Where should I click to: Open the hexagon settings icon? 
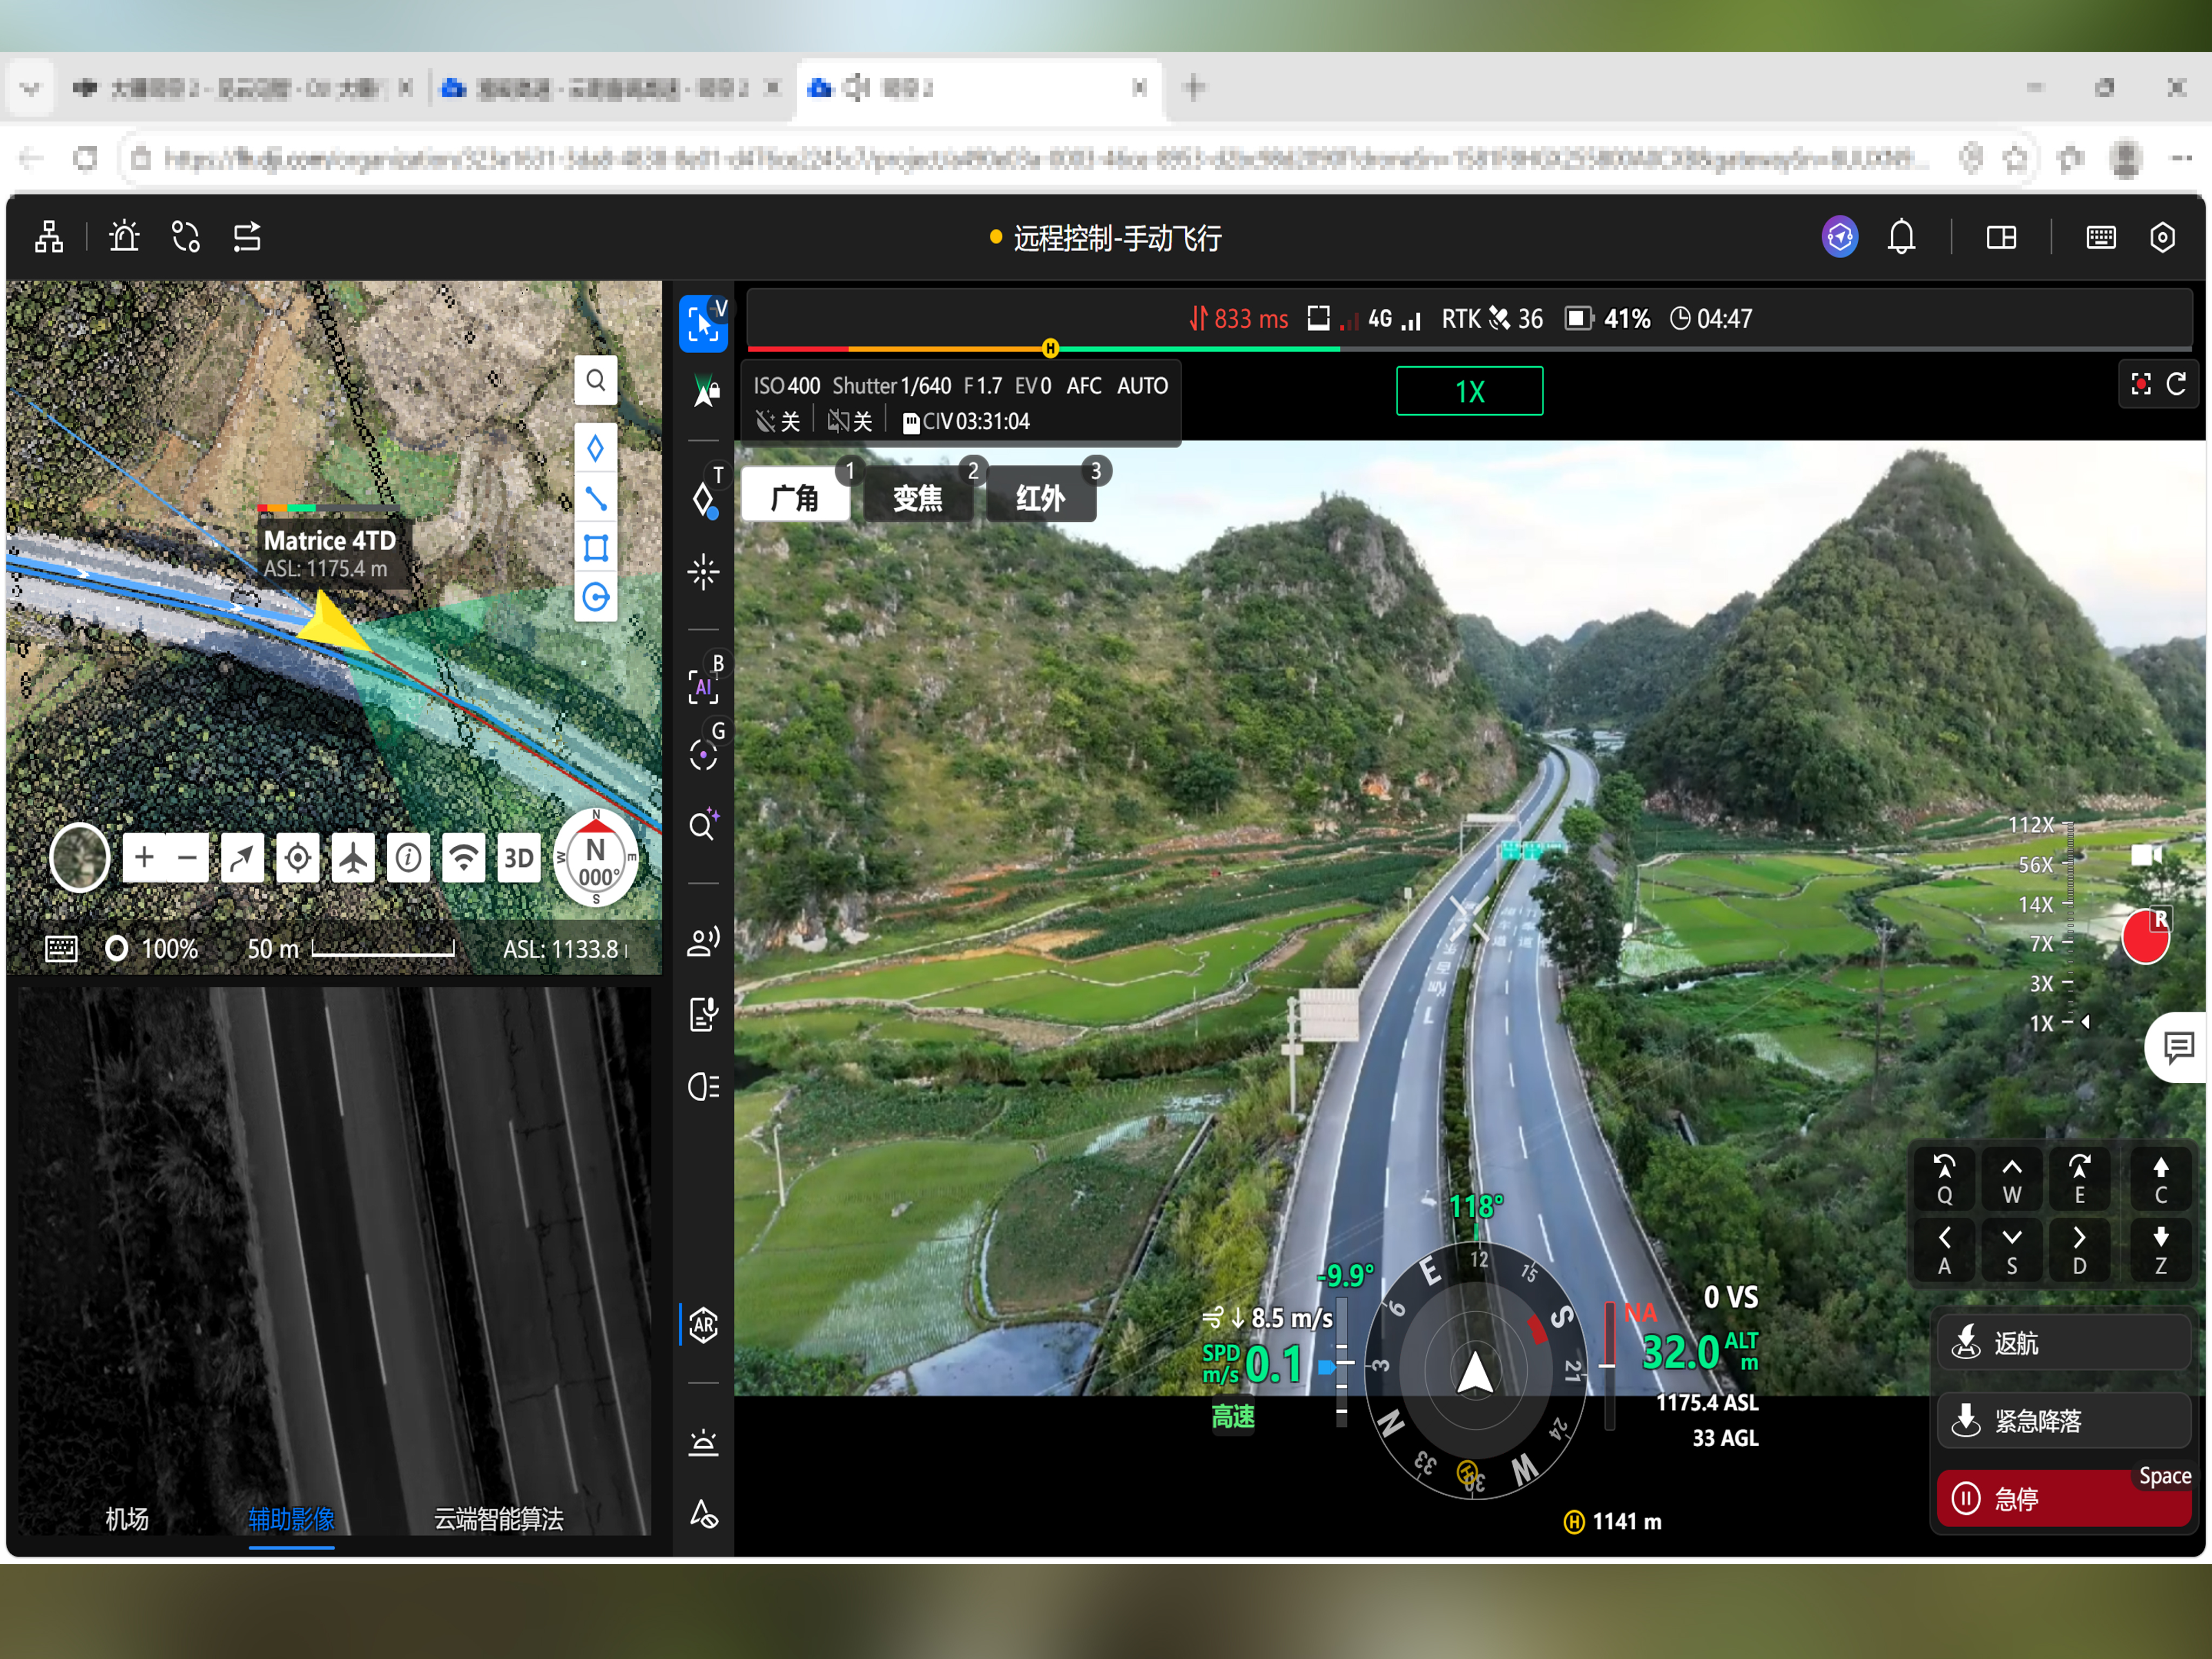click(x=2162, y=237)
